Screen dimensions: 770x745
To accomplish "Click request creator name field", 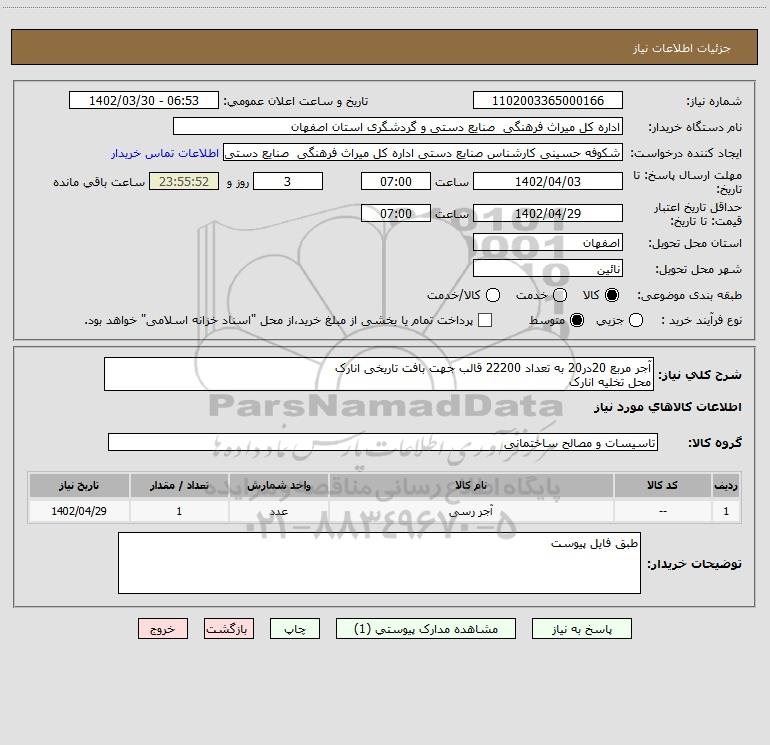I will click(423, 153).
